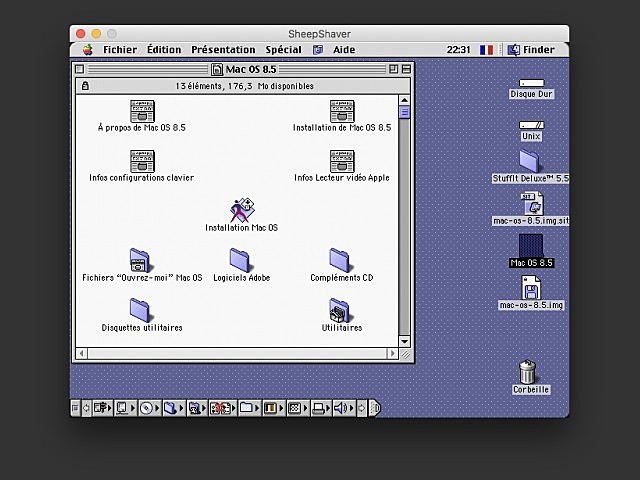640x480 pixels.
Task: Click the Control Strip scroll-right arrow
Action: [362, 408]
